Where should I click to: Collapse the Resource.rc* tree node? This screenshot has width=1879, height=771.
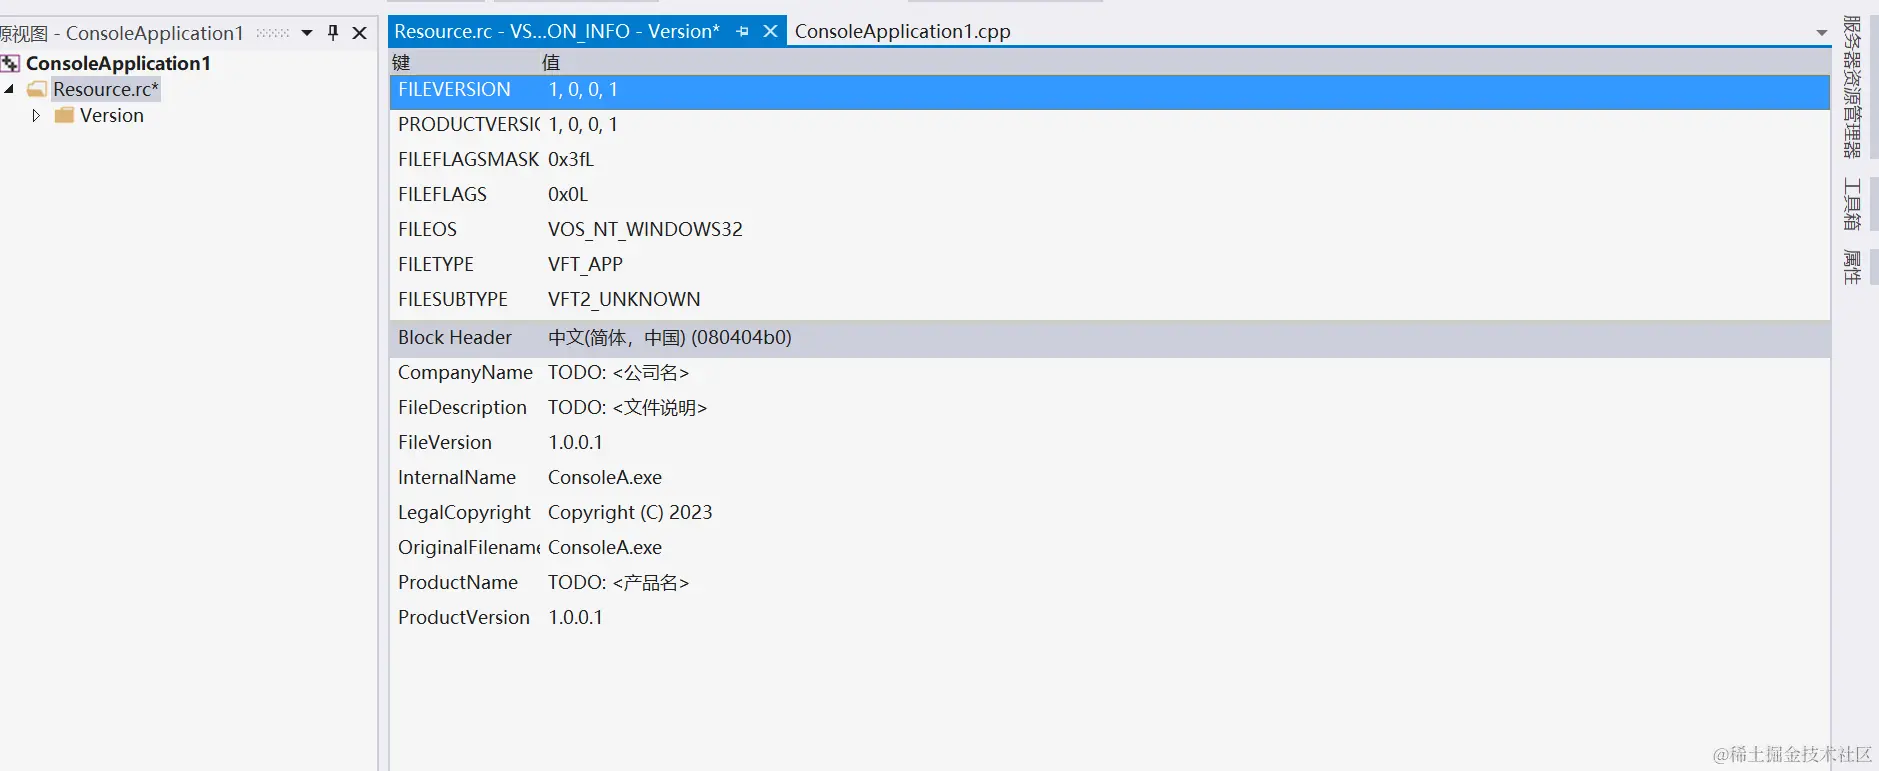9,89
